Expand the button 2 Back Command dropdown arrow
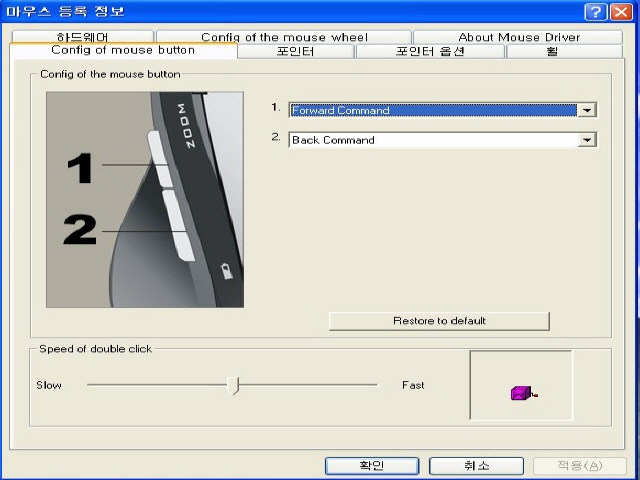 (587, 140)
